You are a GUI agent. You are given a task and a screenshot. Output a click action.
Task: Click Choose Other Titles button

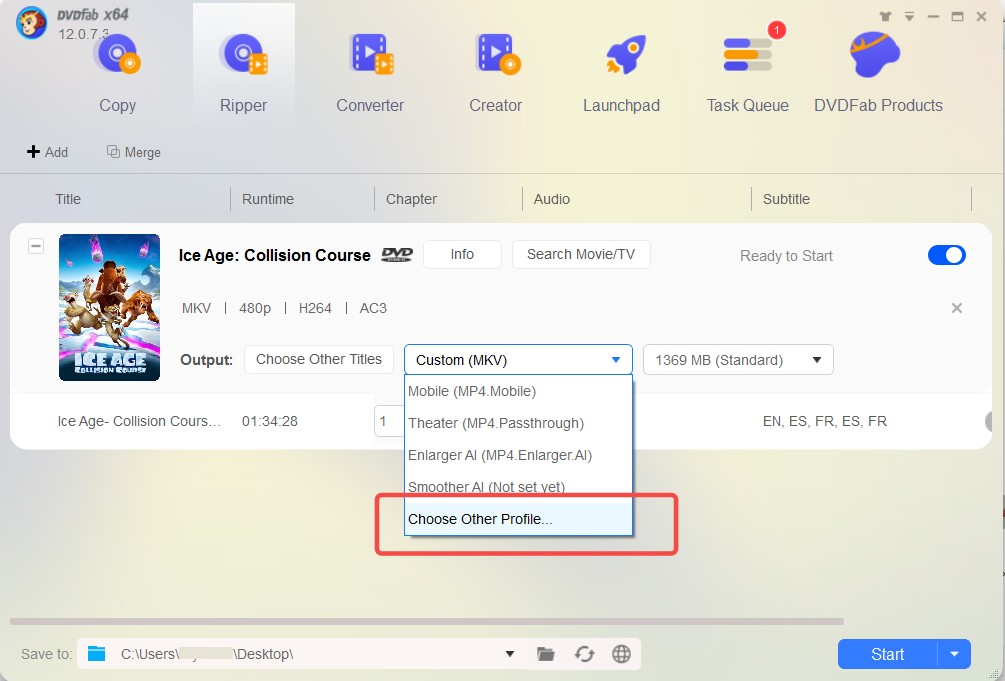point(319,359)
